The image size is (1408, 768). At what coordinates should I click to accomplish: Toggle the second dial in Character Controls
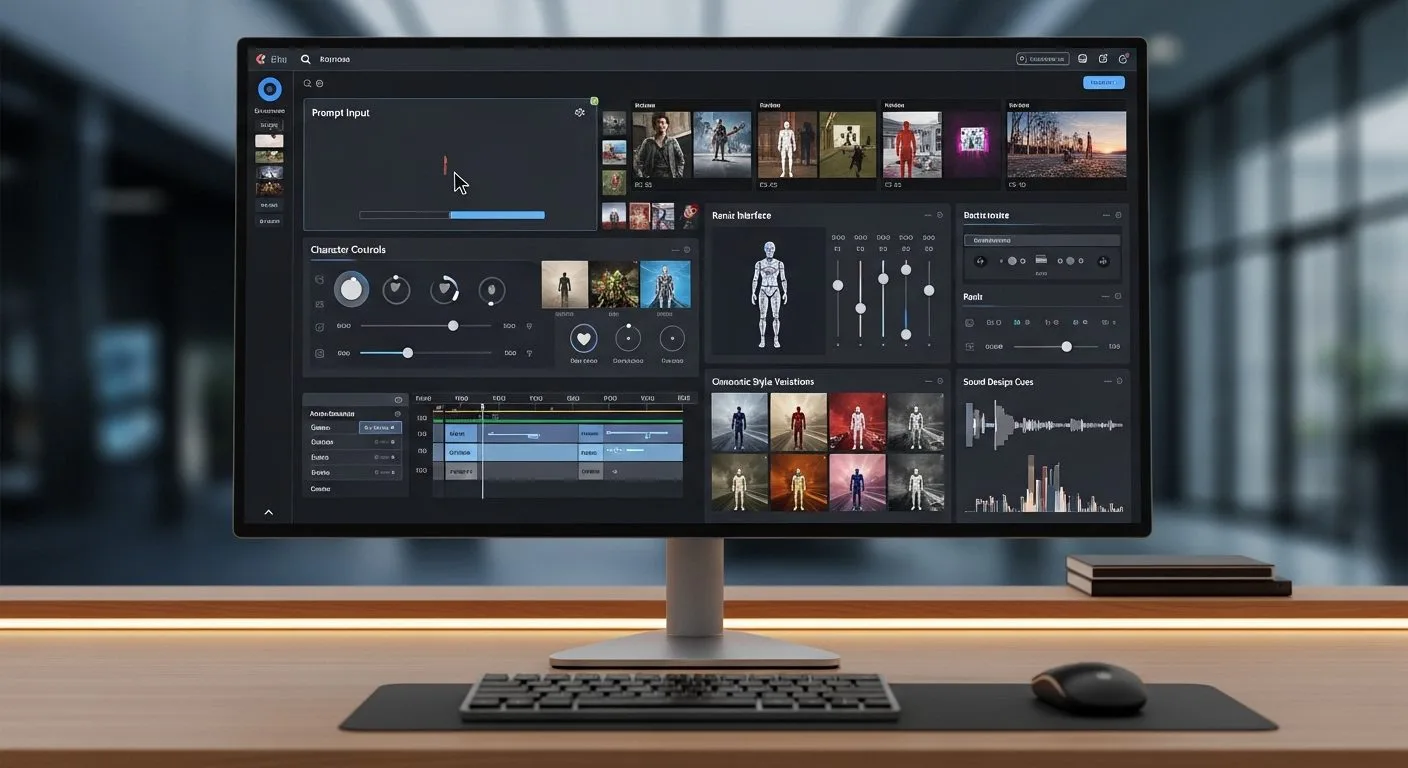[x=398, y=290]
